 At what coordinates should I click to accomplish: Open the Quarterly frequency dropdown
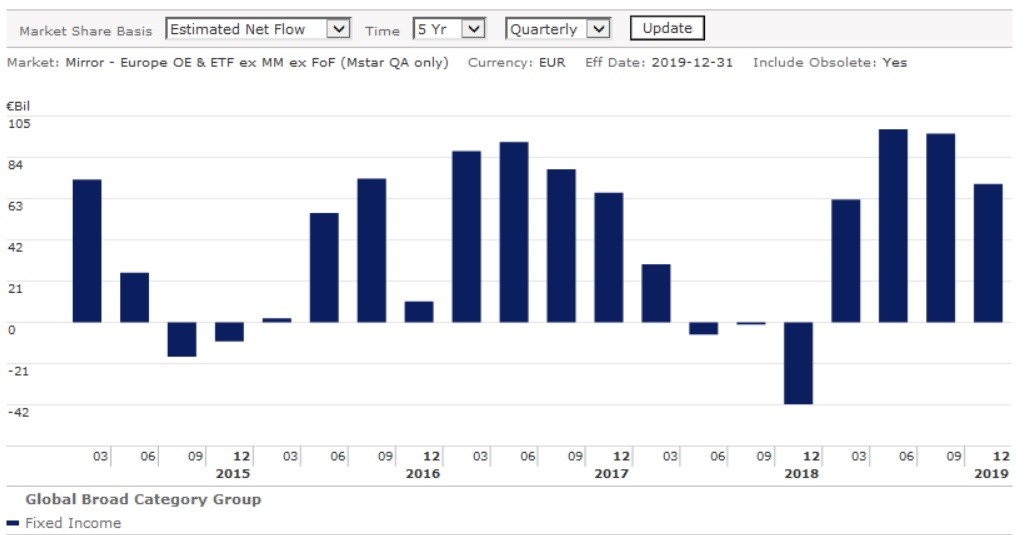[x=558, y=29]
